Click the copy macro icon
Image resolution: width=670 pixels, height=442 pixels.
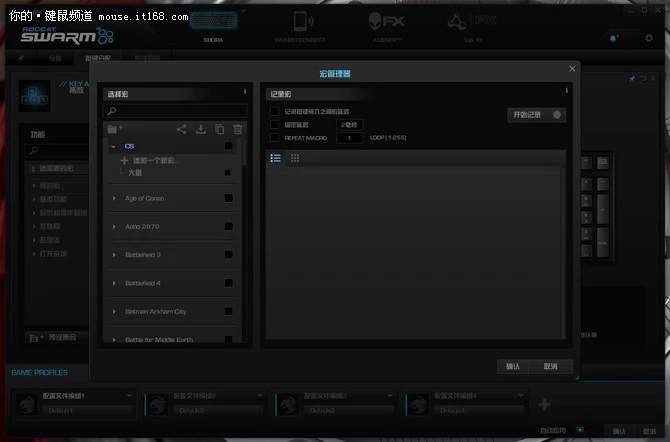[x=219, y=129]
